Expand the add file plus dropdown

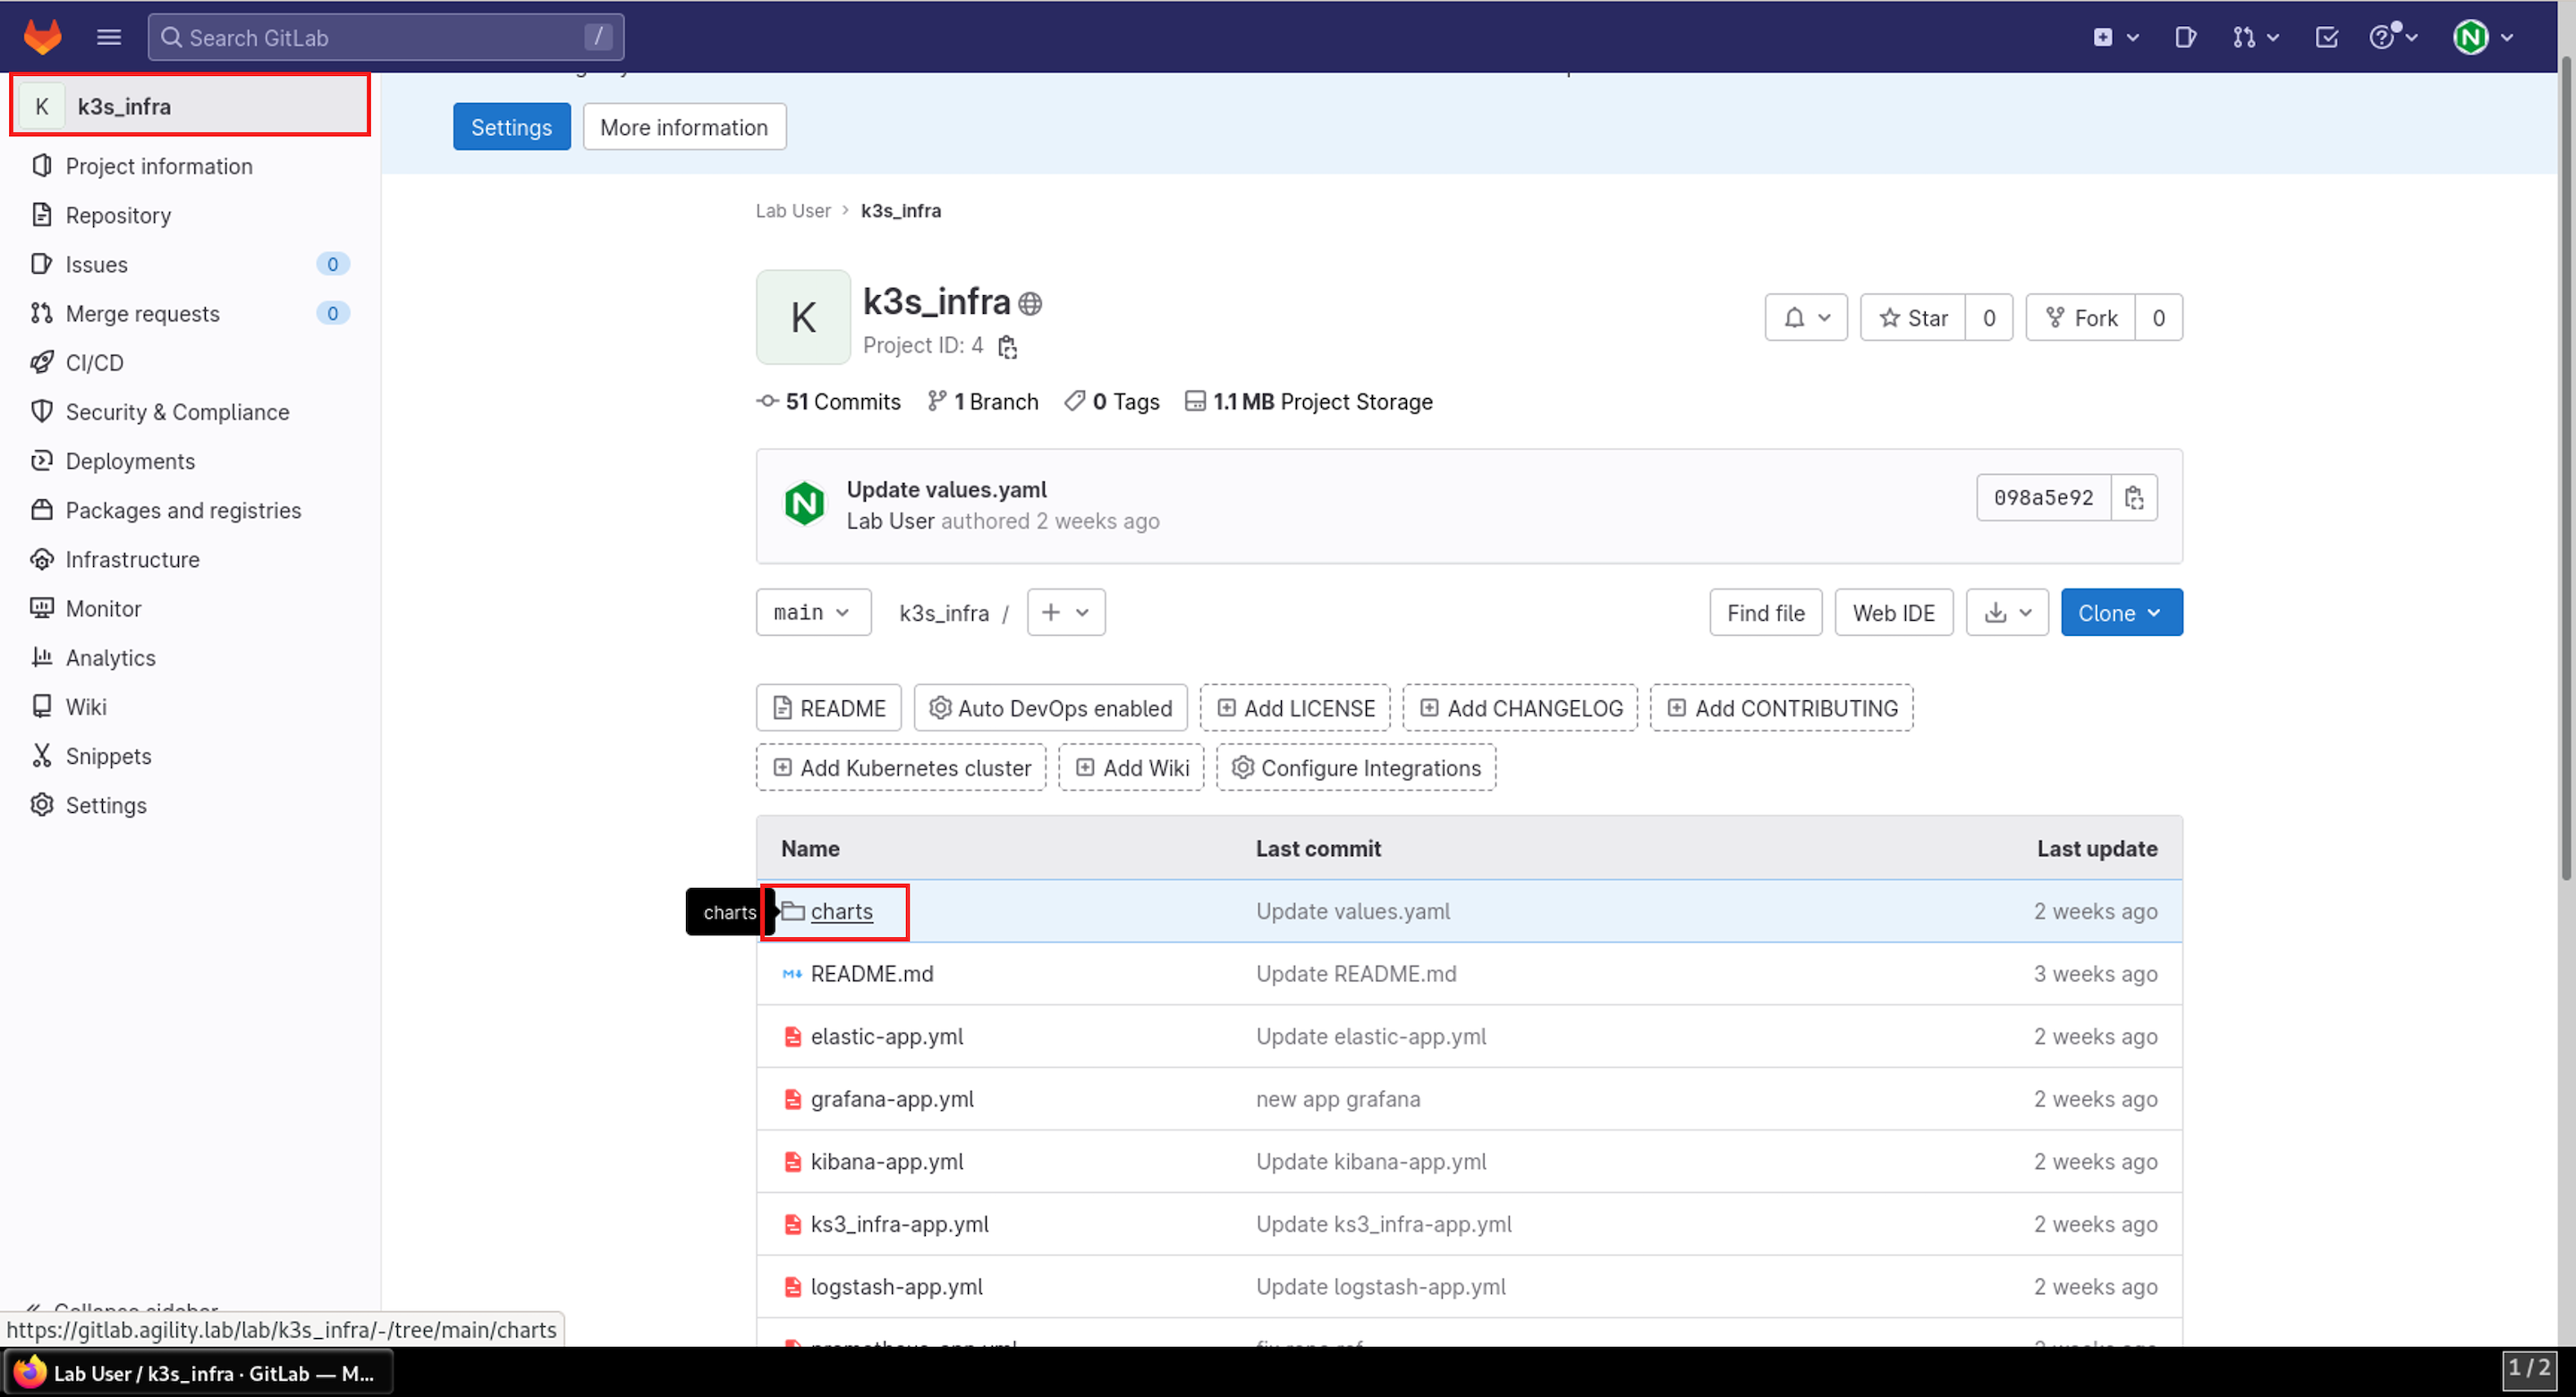[x=1066, y=612]
